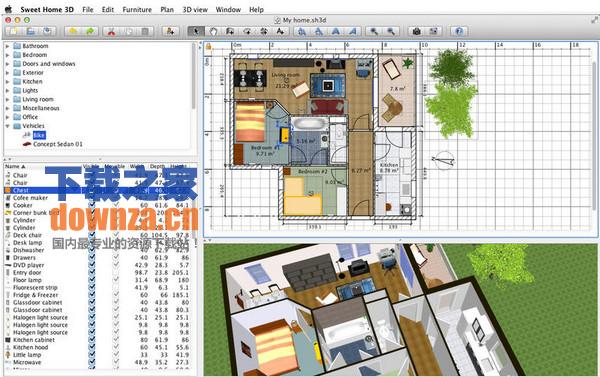Viewport: 600px width, 377px height.
Task: Expand the Doors and windows folder
Action: tap(7, 64)
